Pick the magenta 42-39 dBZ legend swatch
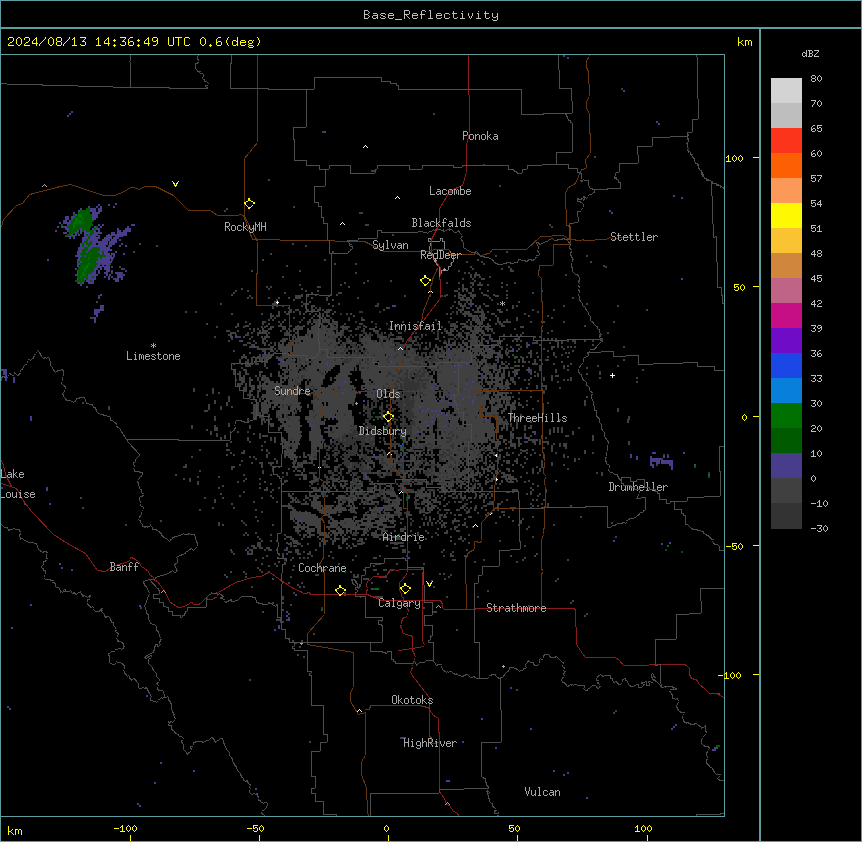 tap(786, 316)
